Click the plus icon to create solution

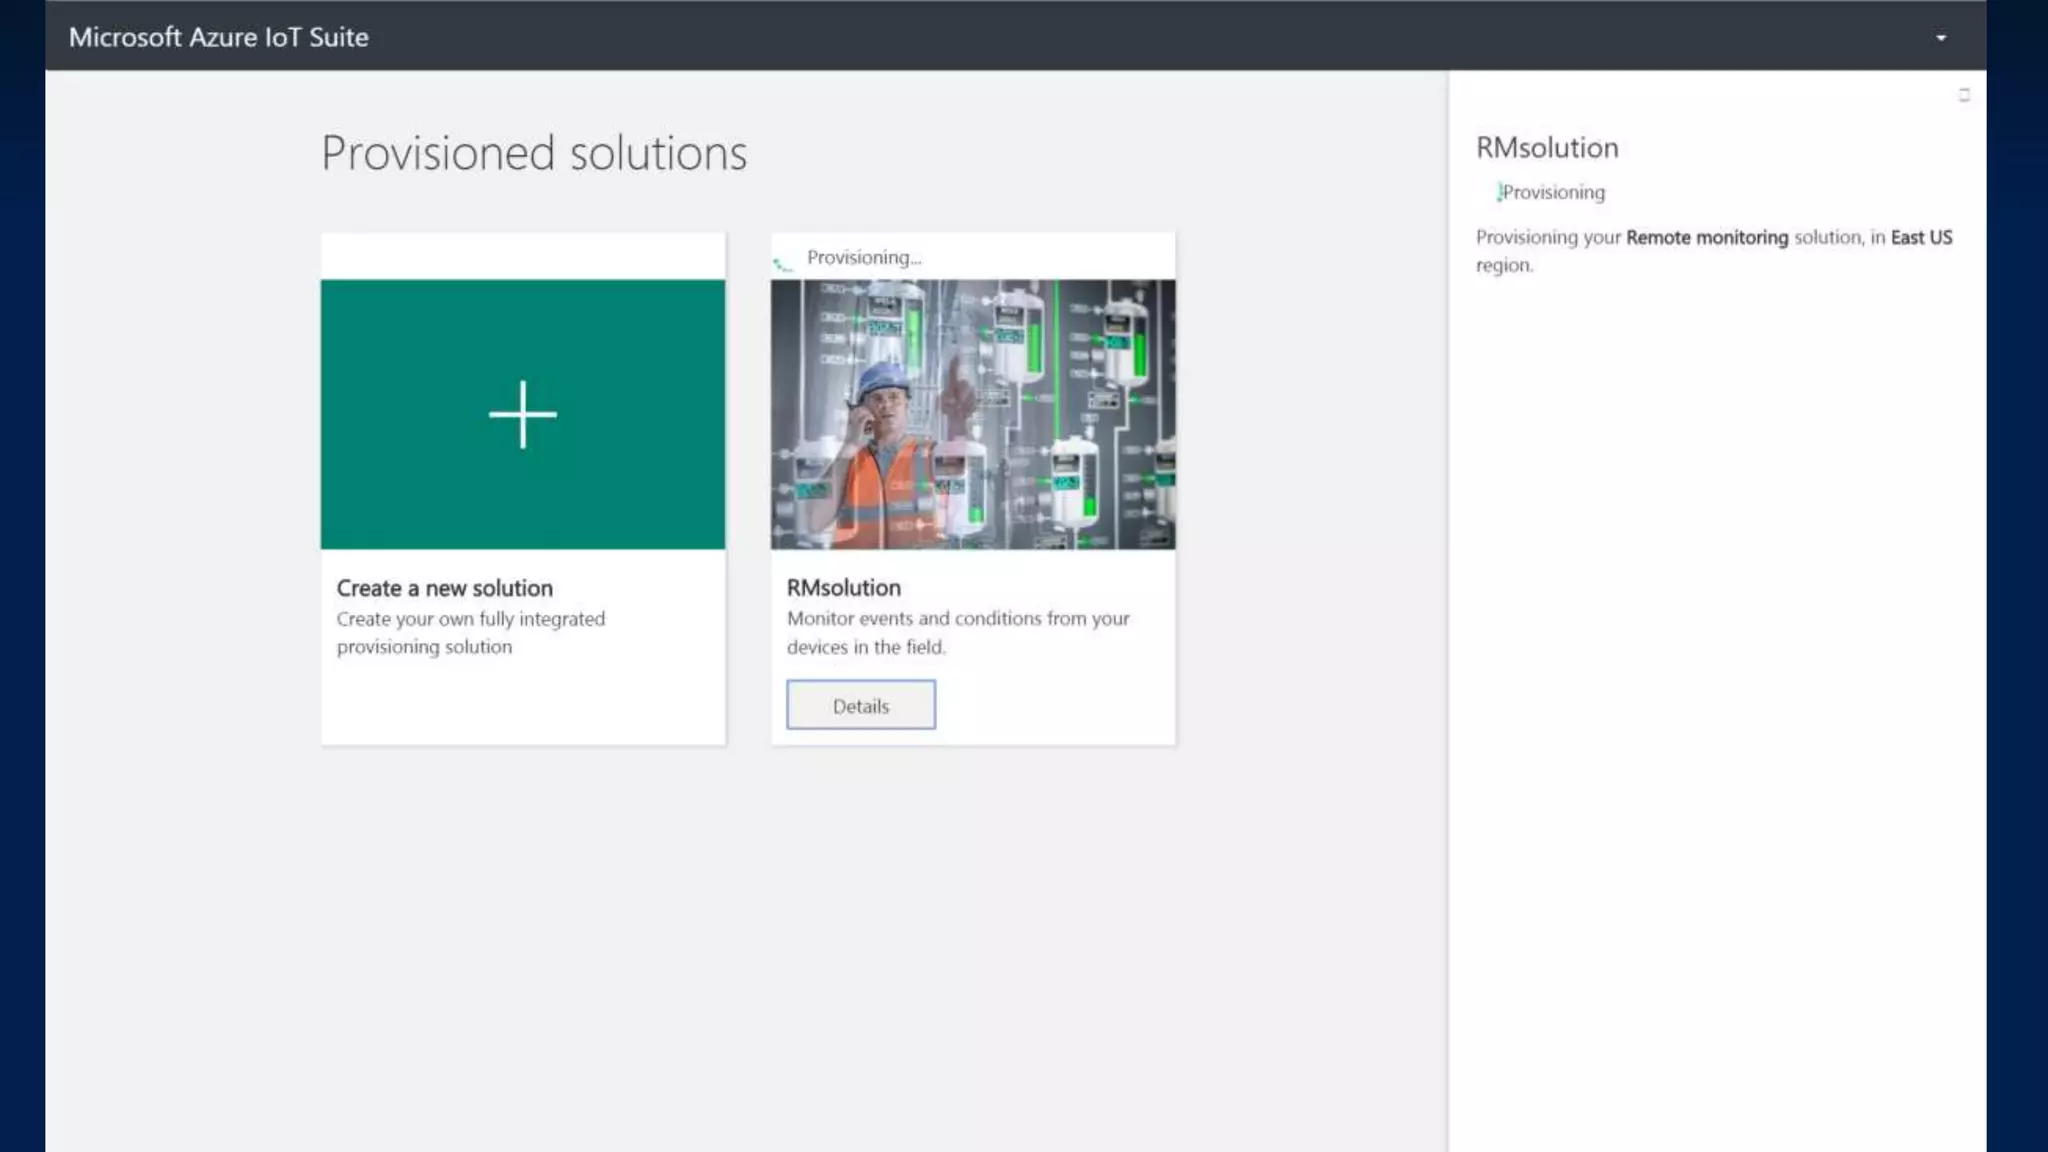(522, 414)
